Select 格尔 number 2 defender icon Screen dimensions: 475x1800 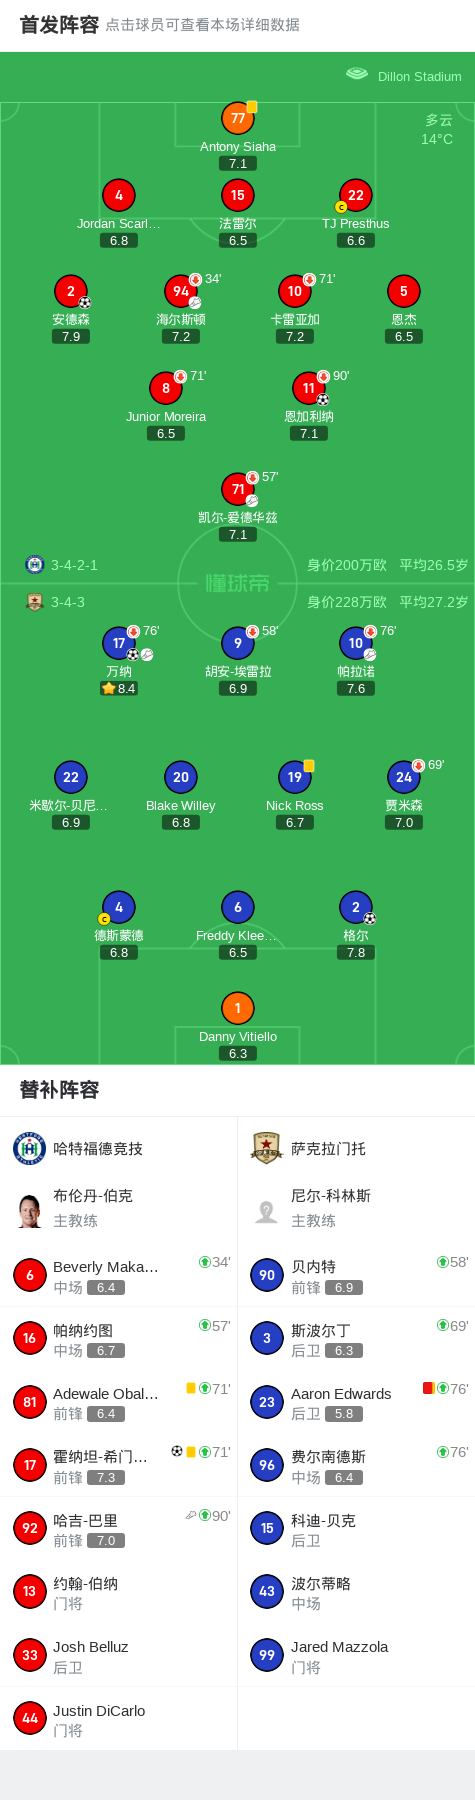(356, 907)
